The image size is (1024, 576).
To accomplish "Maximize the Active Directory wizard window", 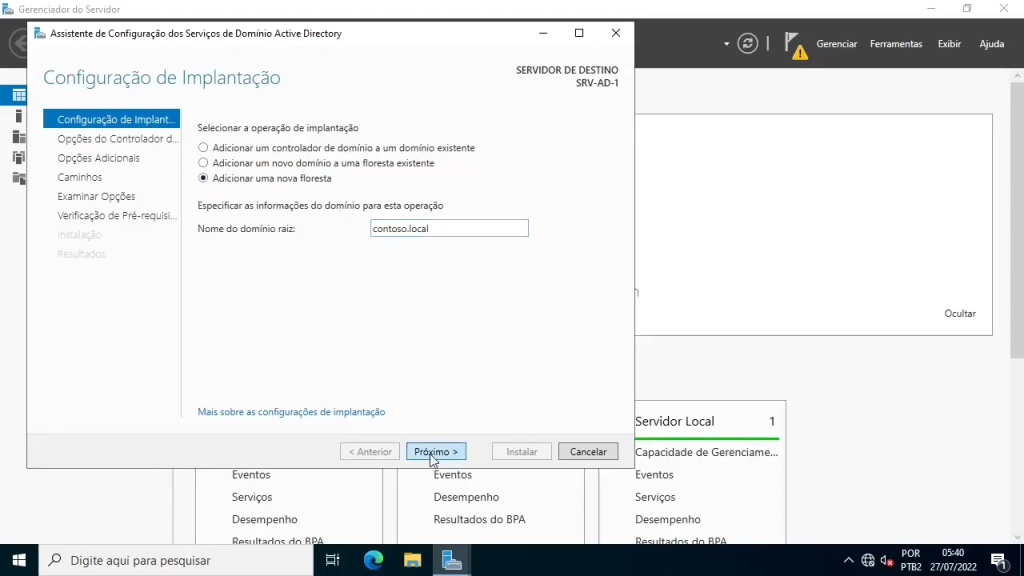I will pos(579,33).
